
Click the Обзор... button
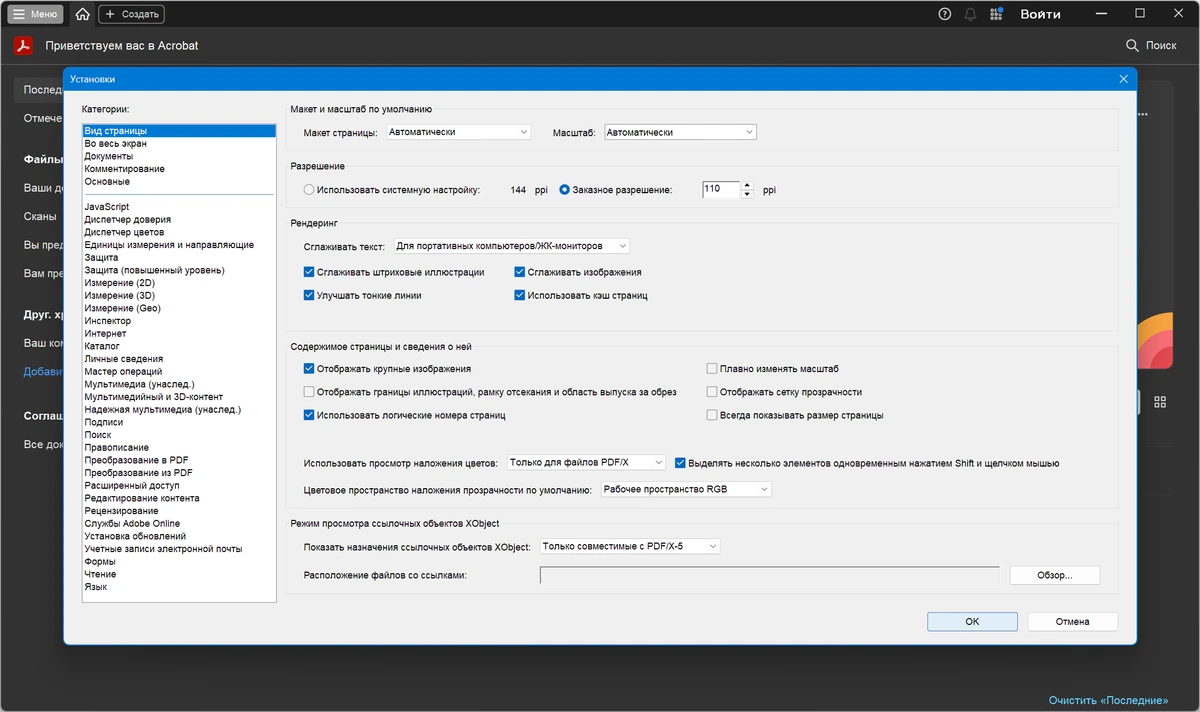coord(1055,575)
